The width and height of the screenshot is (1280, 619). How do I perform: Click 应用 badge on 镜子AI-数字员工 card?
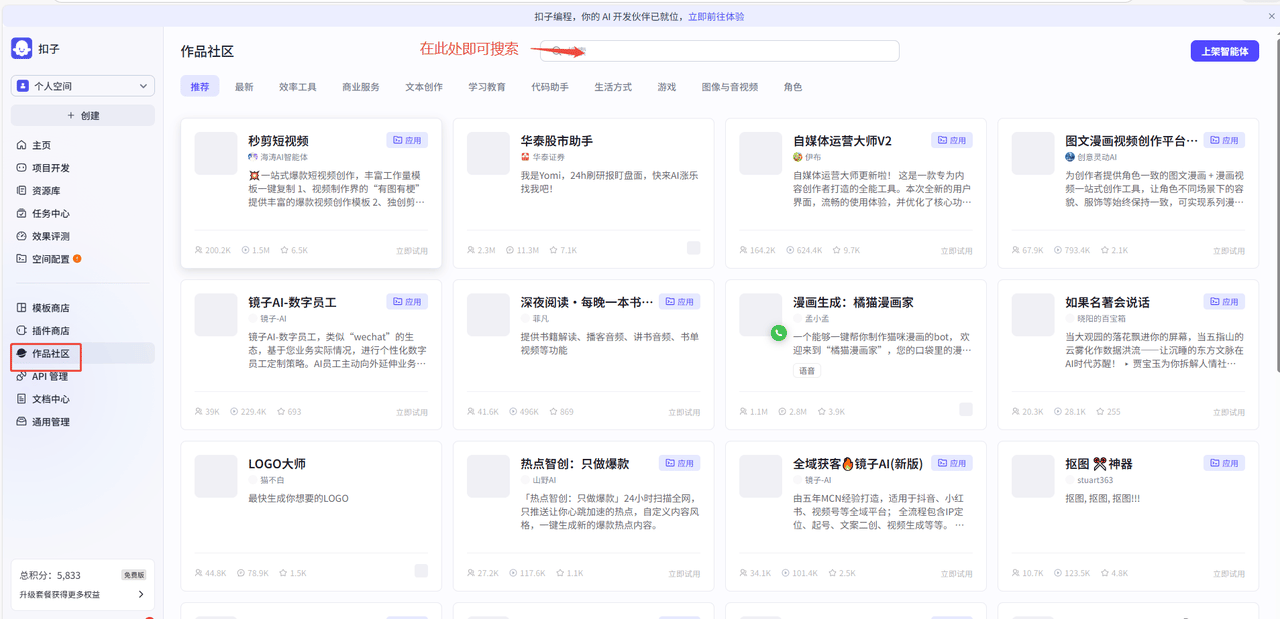coord(407,301)
